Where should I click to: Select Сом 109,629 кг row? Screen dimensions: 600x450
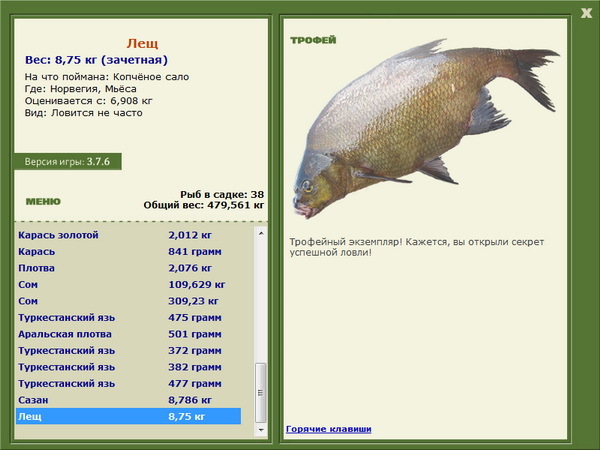coord(129,284)
